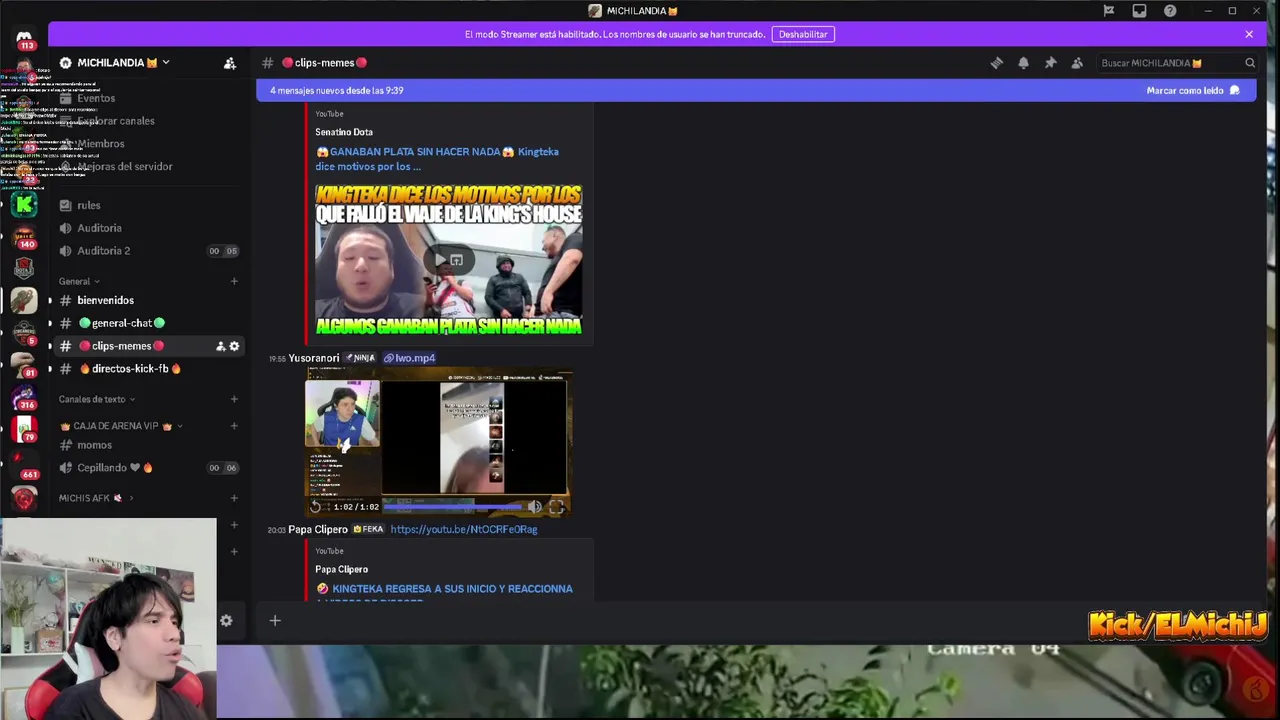
Task: Open the server icon with 661 badge
Action: 24,465
